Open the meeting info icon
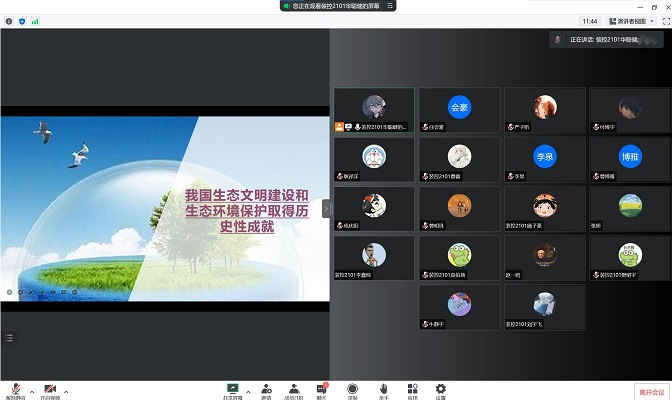The height and width of the screenshot is (400, 672). [8, 20]
